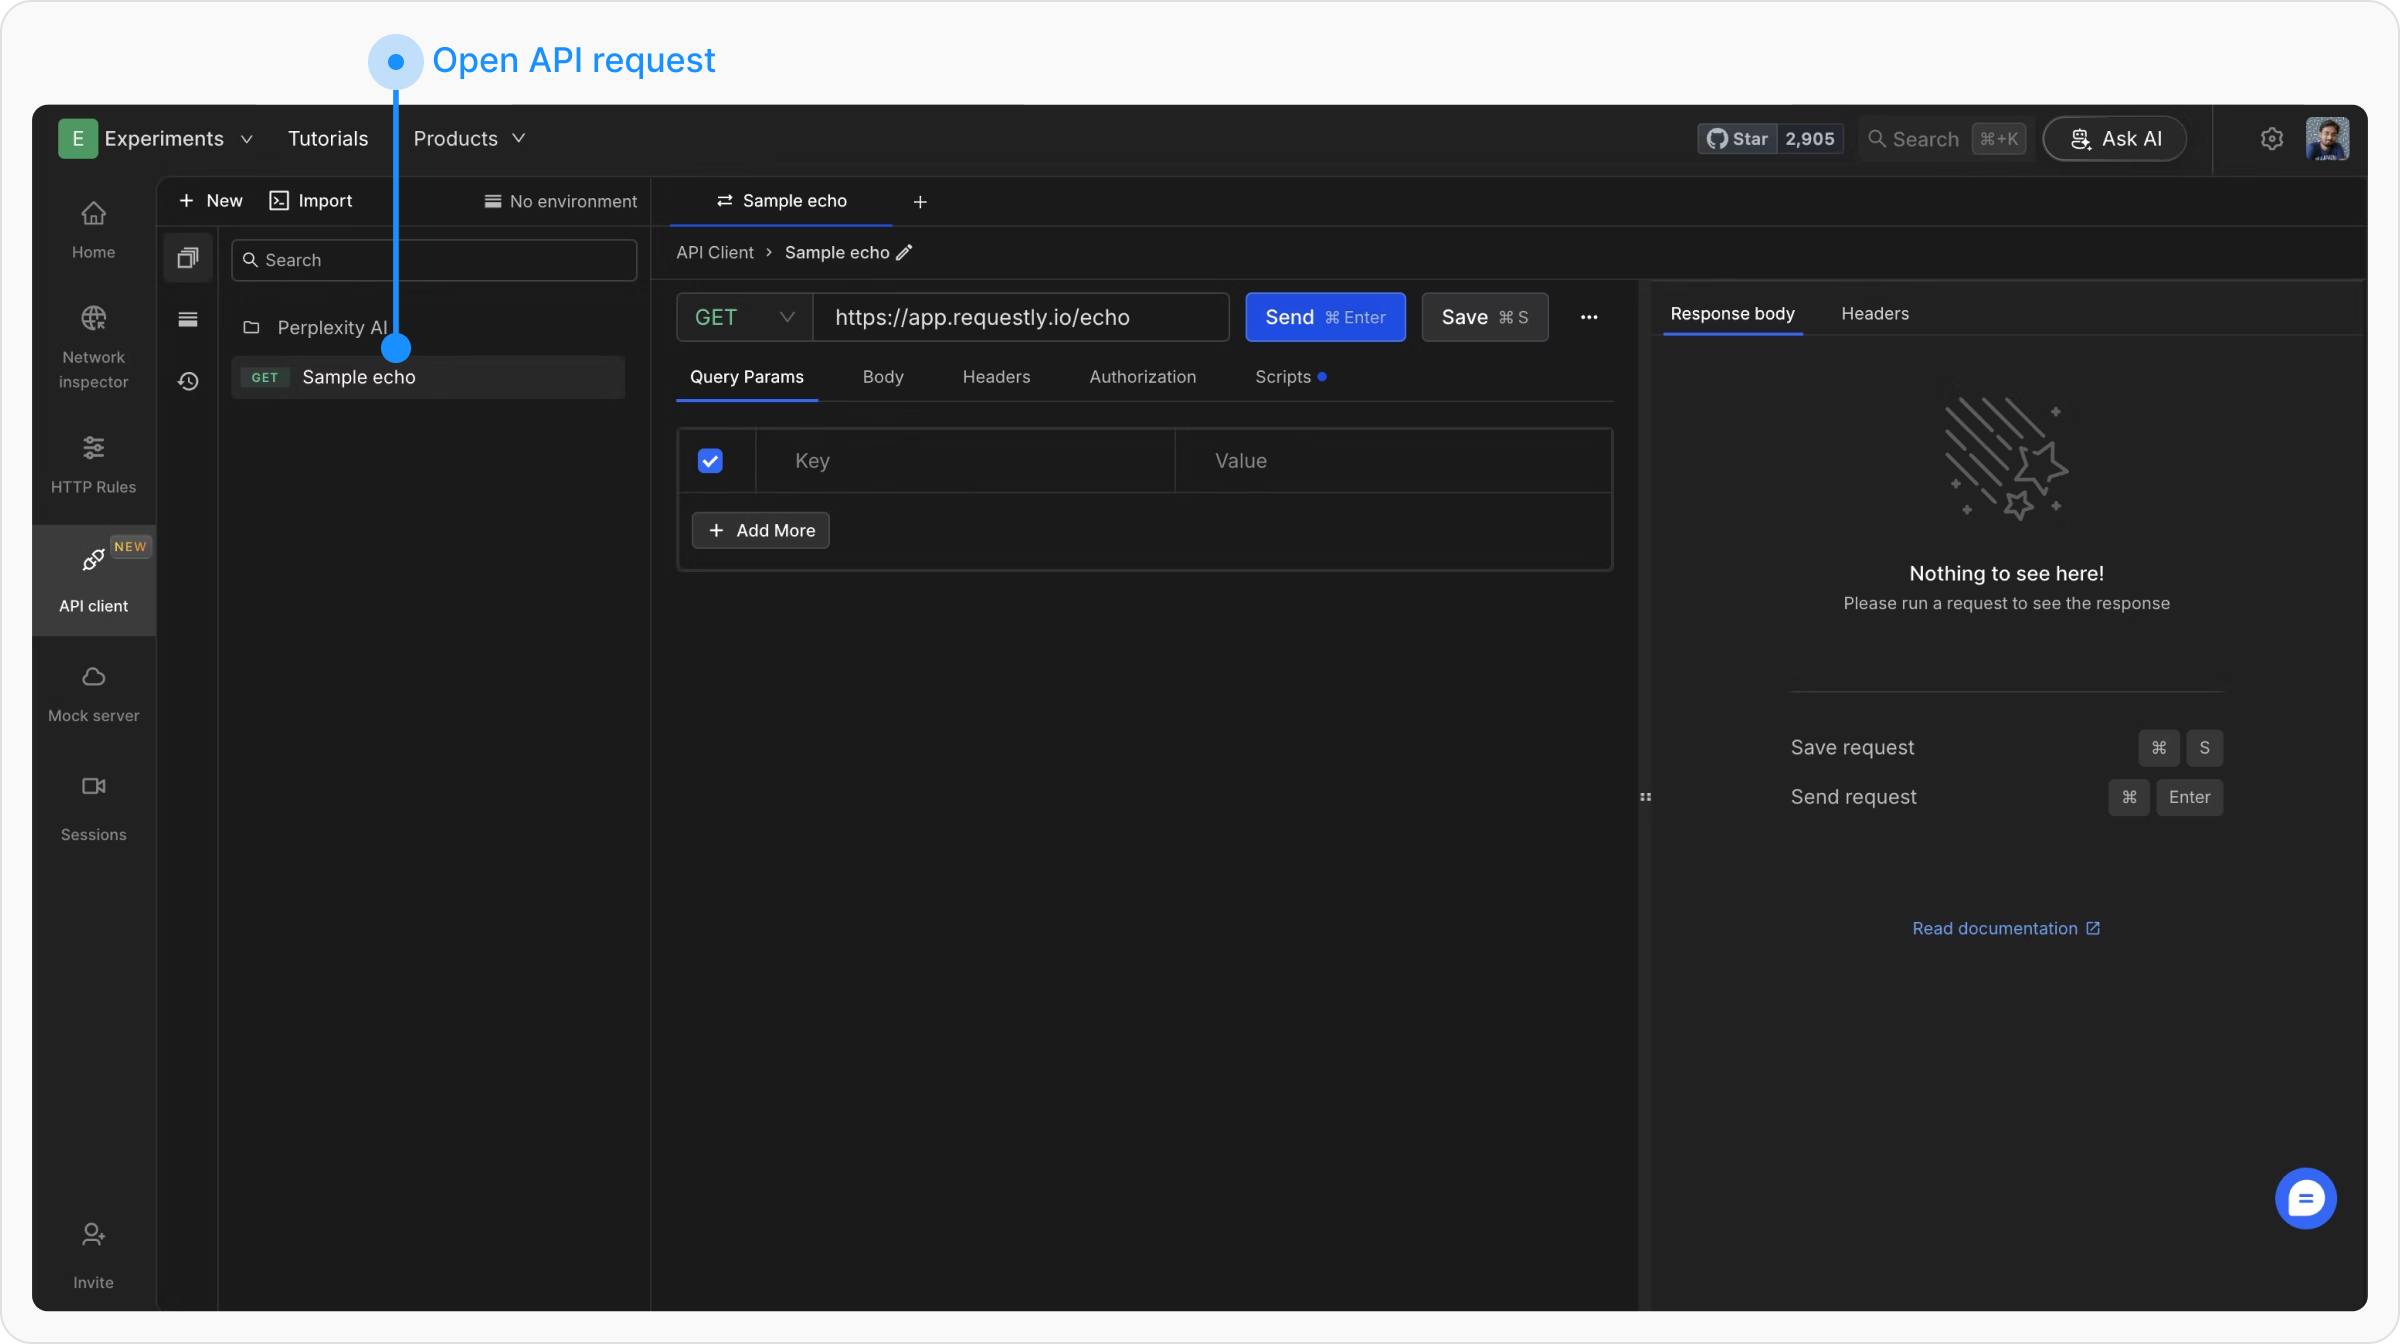Expand the GET method dropdown
Image resolution: width=2400 pixels, height=1344 pixels.
pyautogui.click(x=744, y=317)
